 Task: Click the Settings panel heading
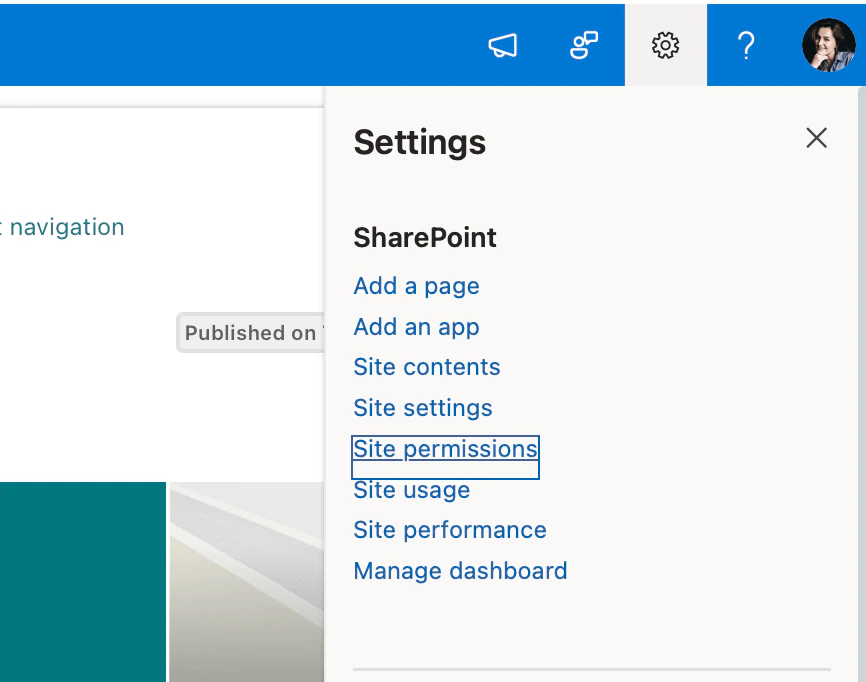tap(420, 142)
